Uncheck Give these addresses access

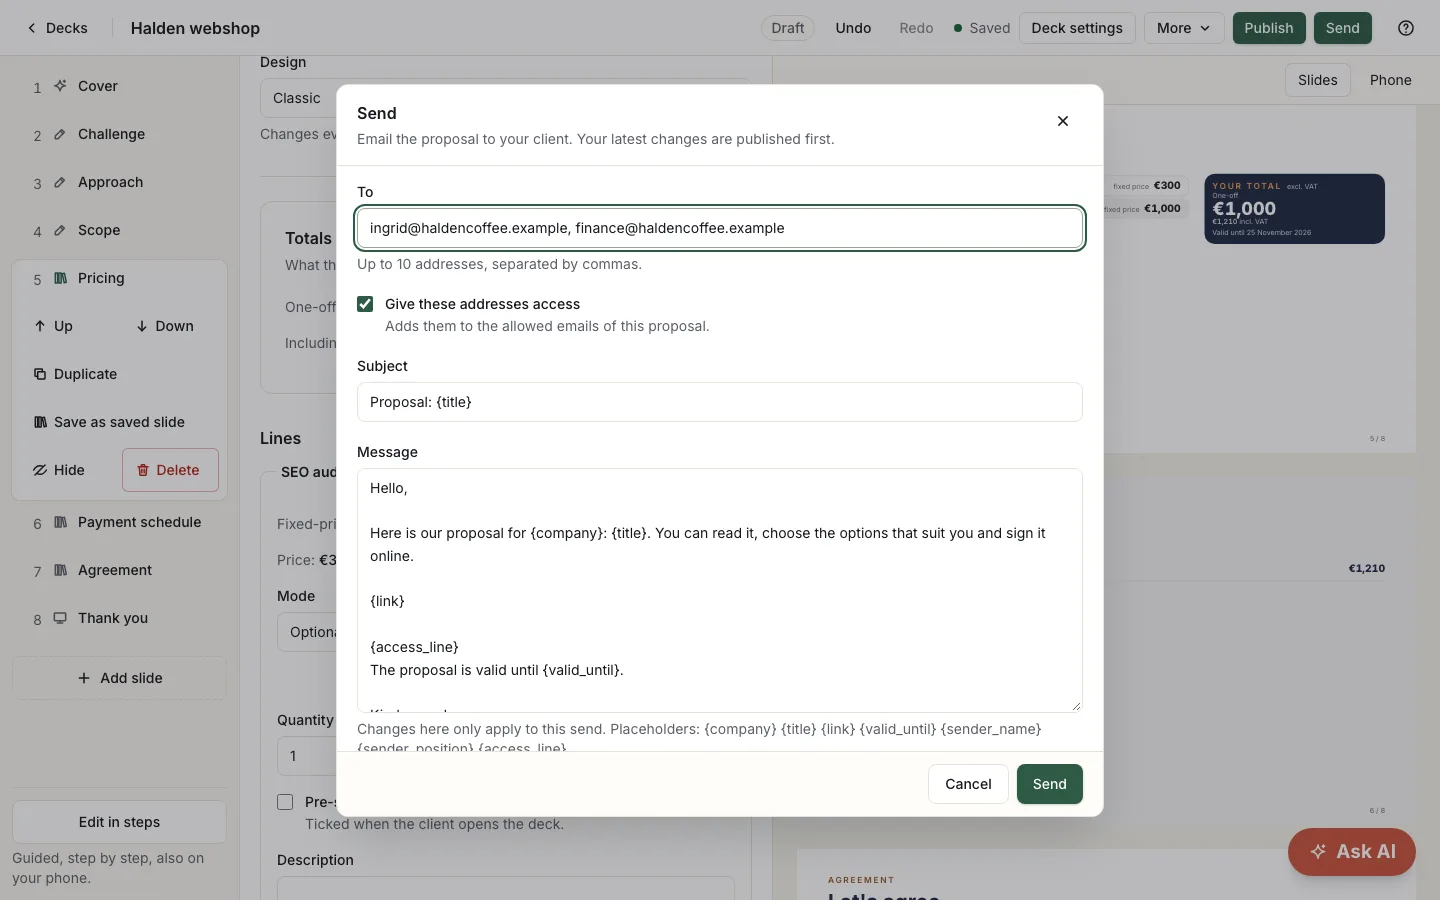point(365,304)
